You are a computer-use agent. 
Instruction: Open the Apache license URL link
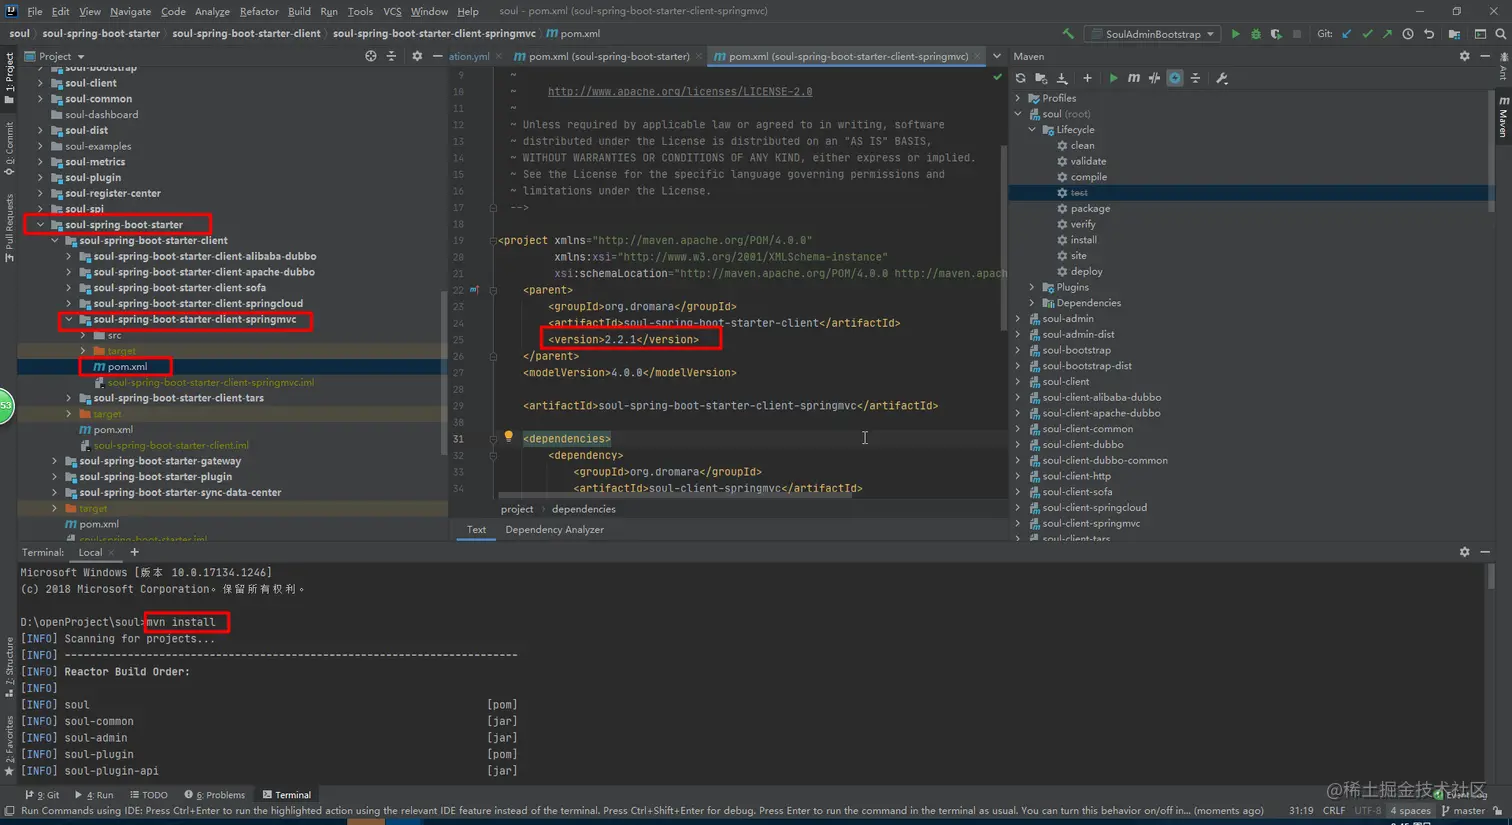pyautogui.click(x=680, y=92)
